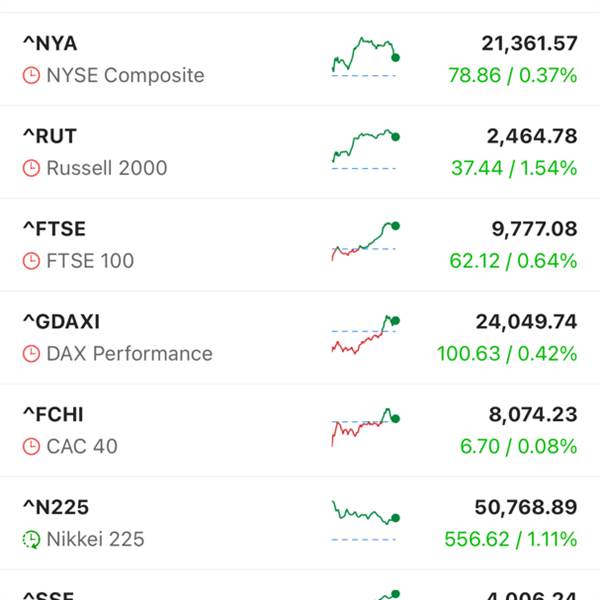Image resolution: width=600 pixels, height=600 pixels.
Task: Open the ^N225 sparkline chart
Action: [365, 520]
